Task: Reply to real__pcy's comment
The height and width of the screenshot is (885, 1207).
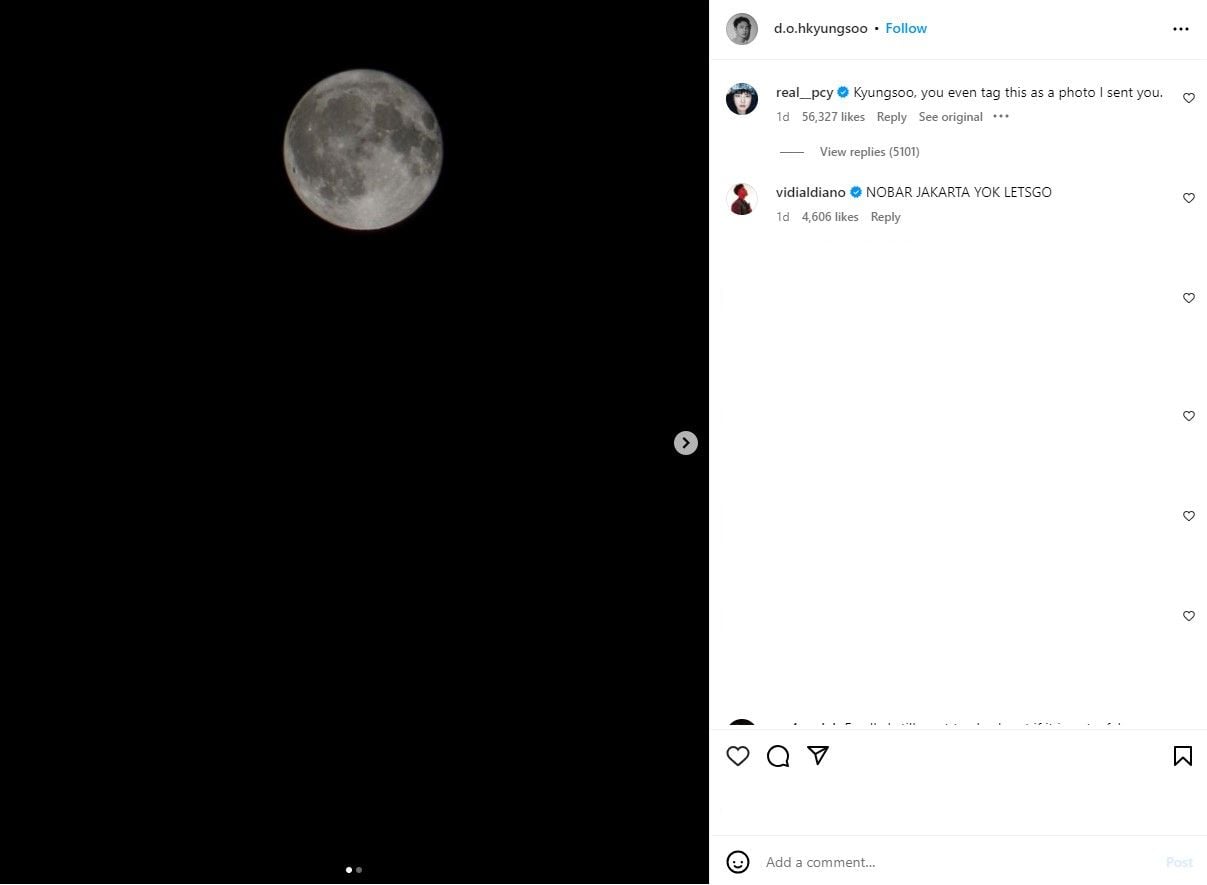Action: point(891,117)
